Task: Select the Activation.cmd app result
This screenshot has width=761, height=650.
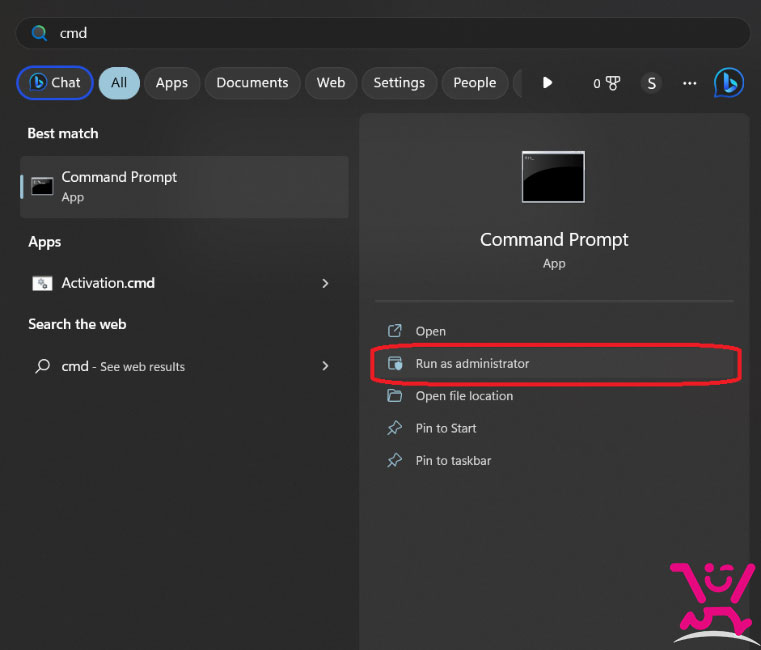Action: click(184, 283)
